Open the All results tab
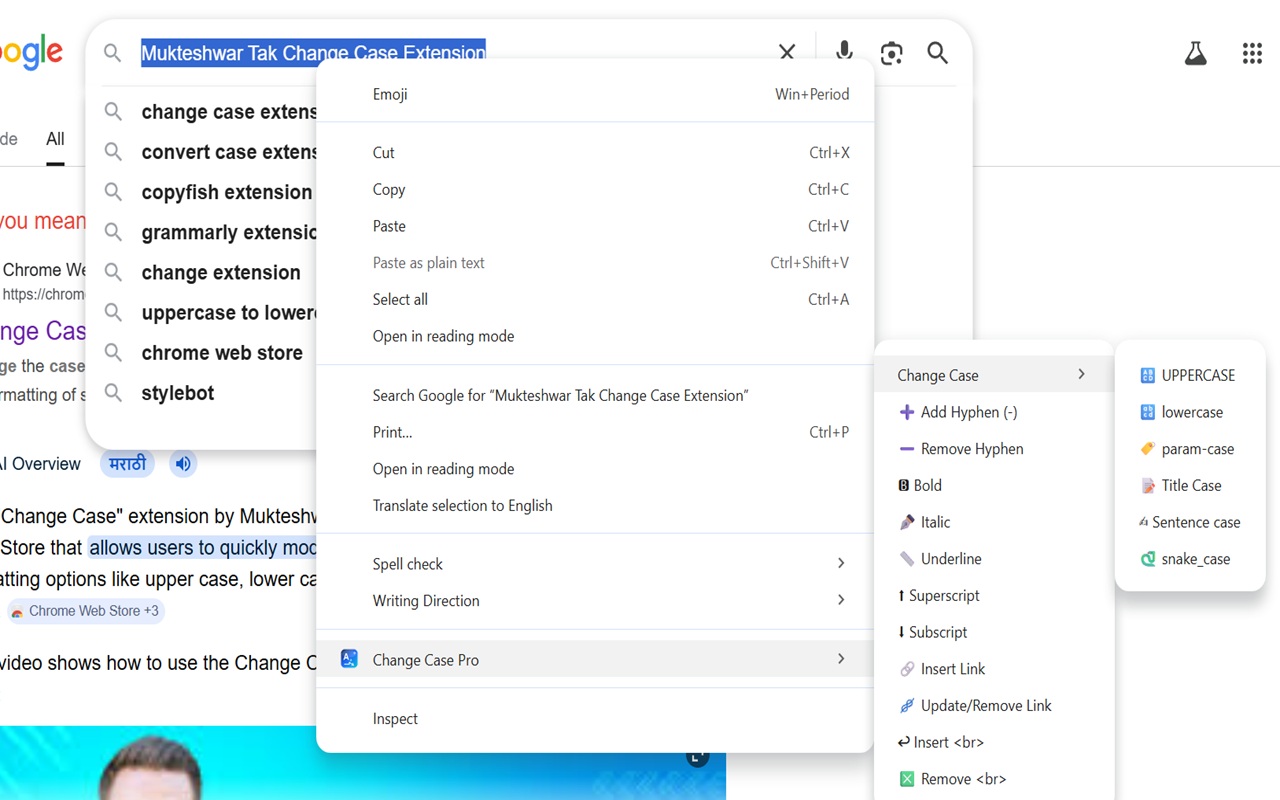This screenshot has width=1280, height=800. pyautogui.click(x=55, y=139)
